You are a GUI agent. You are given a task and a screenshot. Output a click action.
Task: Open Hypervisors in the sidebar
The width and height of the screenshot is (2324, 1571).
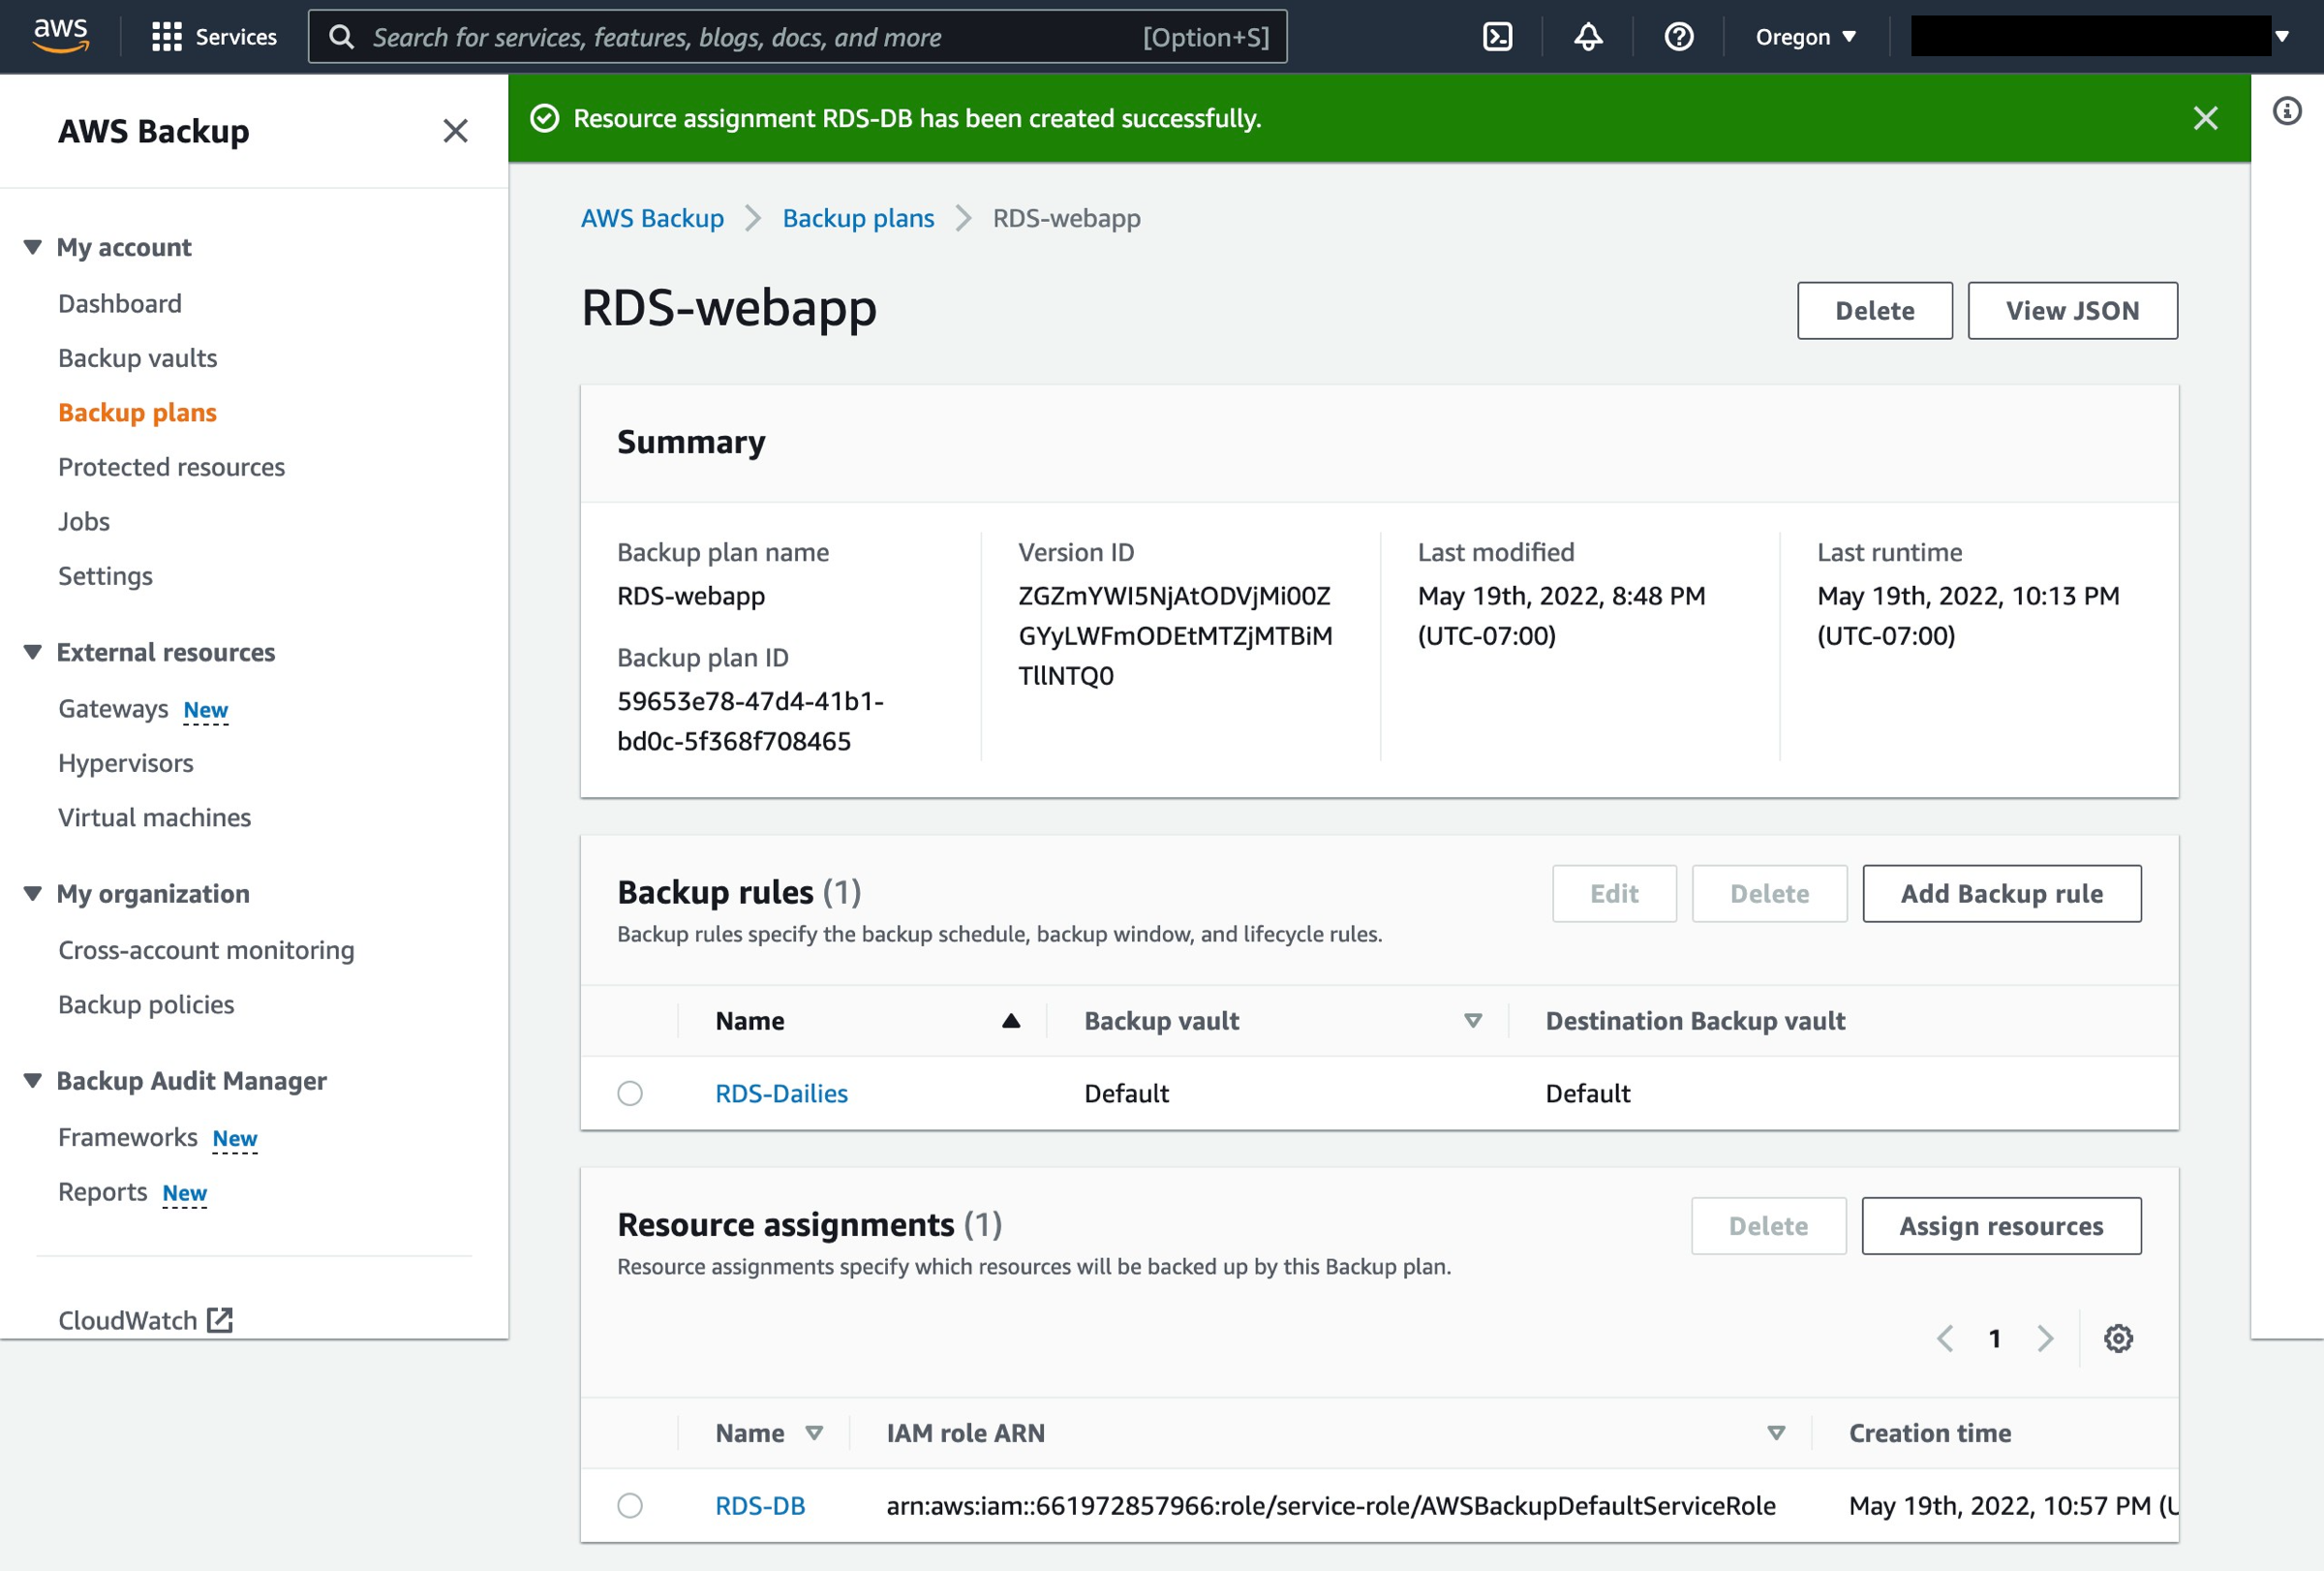pos(126,763)
